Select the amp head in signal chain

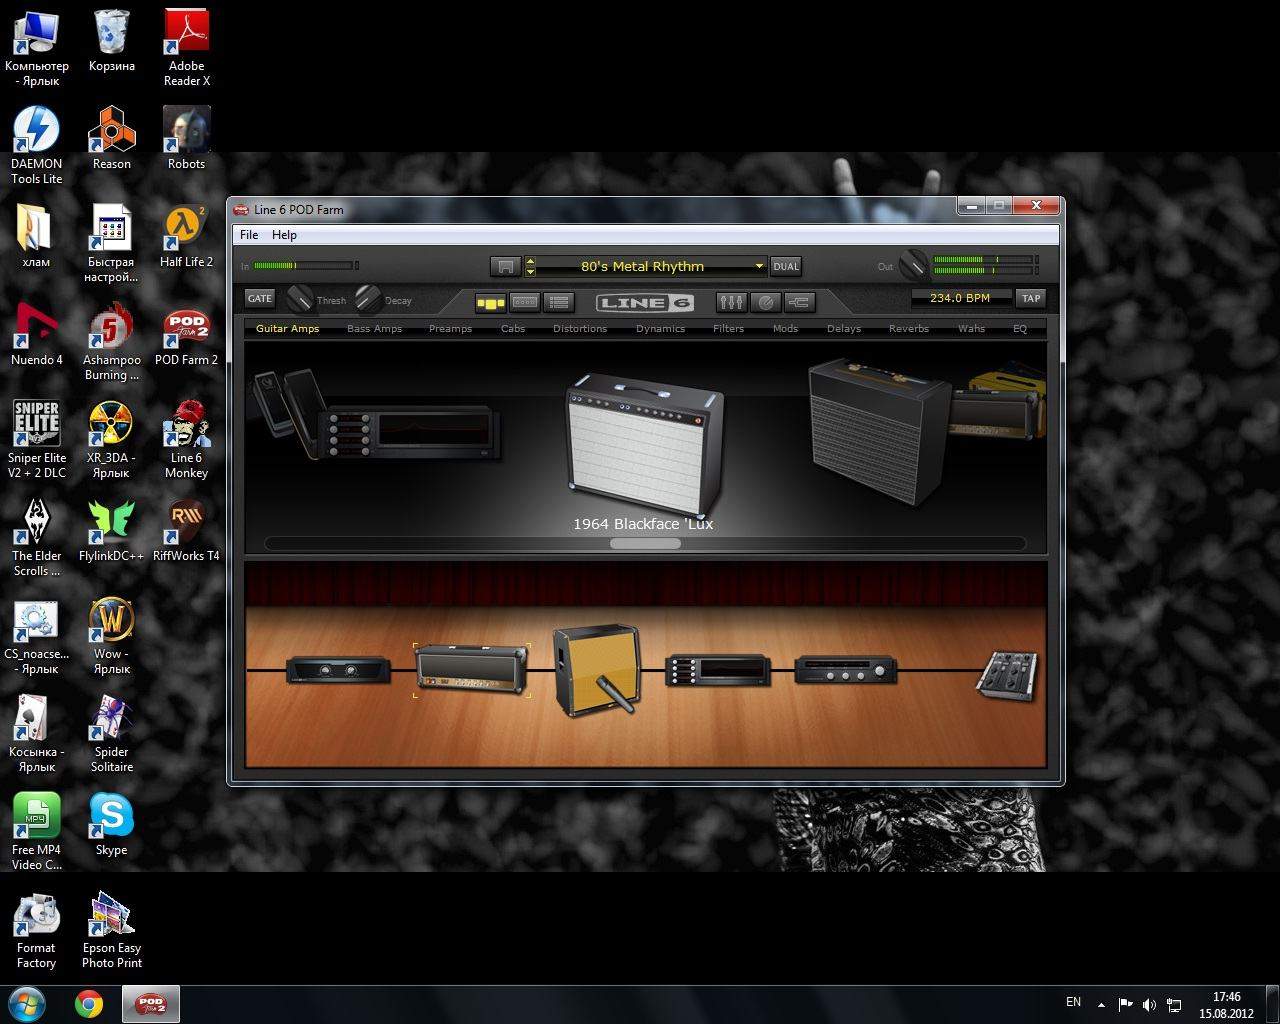tap(471, 668)
